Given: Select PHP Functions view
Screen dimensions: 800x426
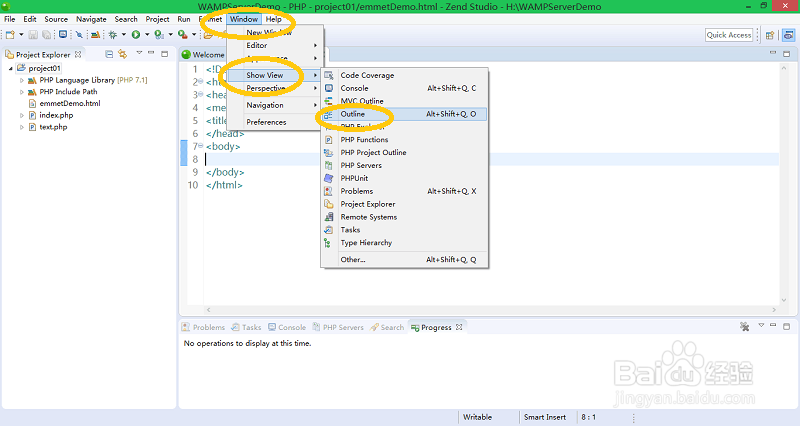Looking at the screenshot, I should (x=405, y=140).
